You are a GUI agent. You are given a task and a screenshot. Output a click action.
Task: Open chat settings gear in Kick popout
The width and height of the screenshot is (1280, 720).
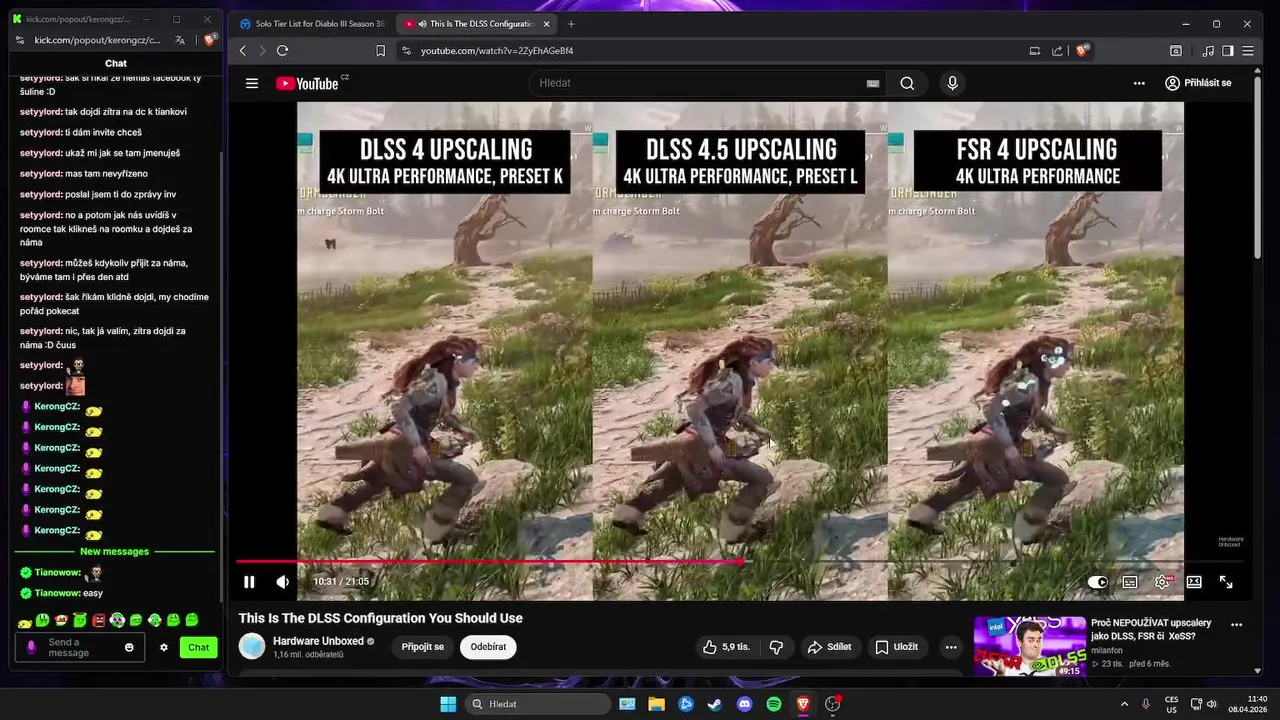pos(164,648)
